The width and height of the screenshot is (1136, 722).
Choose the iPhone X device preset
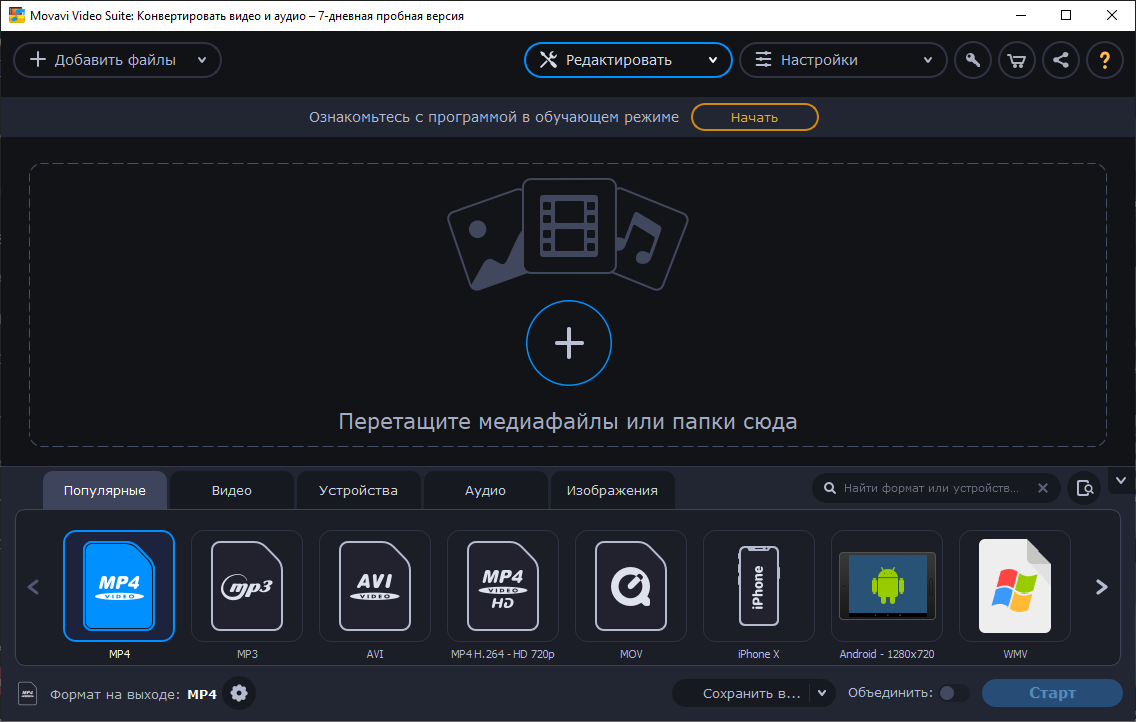(759, 586)
